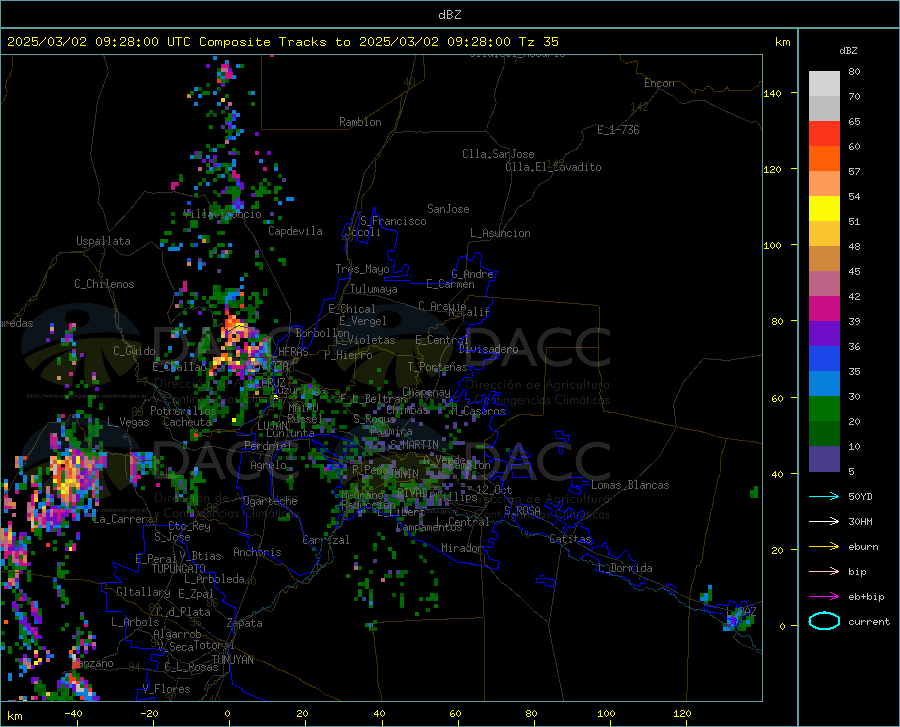Click the Ugarteche map label
This screenshot has height=727, width=900.
click(x=270, y=501)
